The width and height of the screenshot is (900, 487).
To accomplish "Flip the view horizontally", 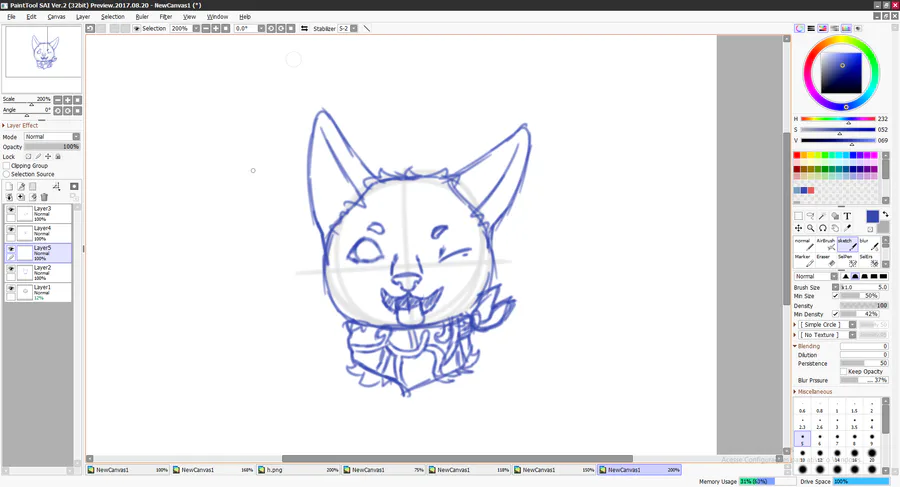I will point(304,28).
